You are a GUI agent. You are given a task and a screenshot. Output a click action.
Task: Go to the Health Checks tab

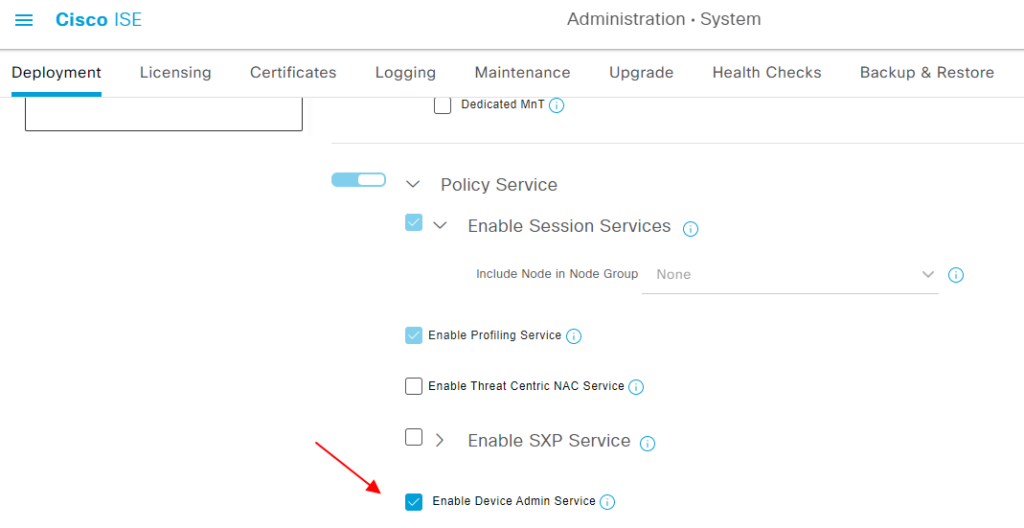(766, 72)
